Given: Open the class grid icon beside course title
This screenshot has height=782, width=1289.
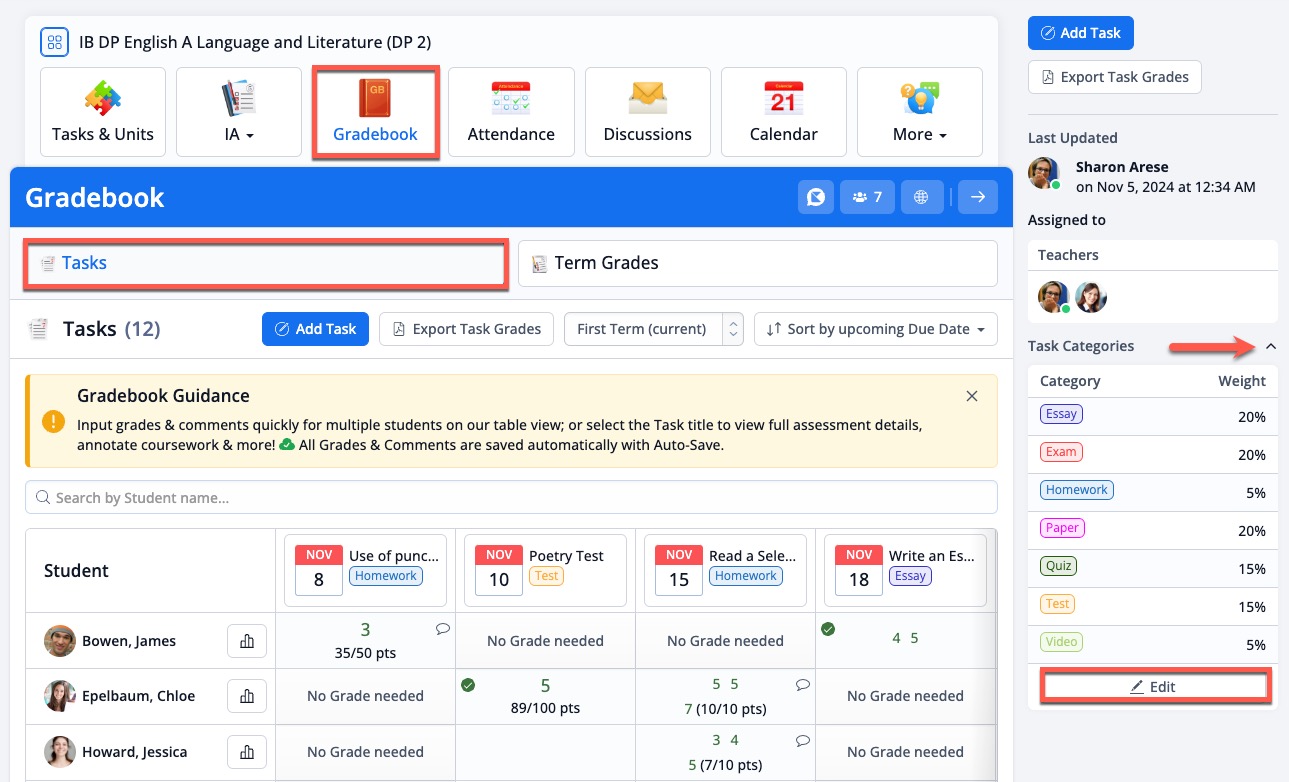Looking at the screenshot, I should pyautogui.click(x=54, y=42).
